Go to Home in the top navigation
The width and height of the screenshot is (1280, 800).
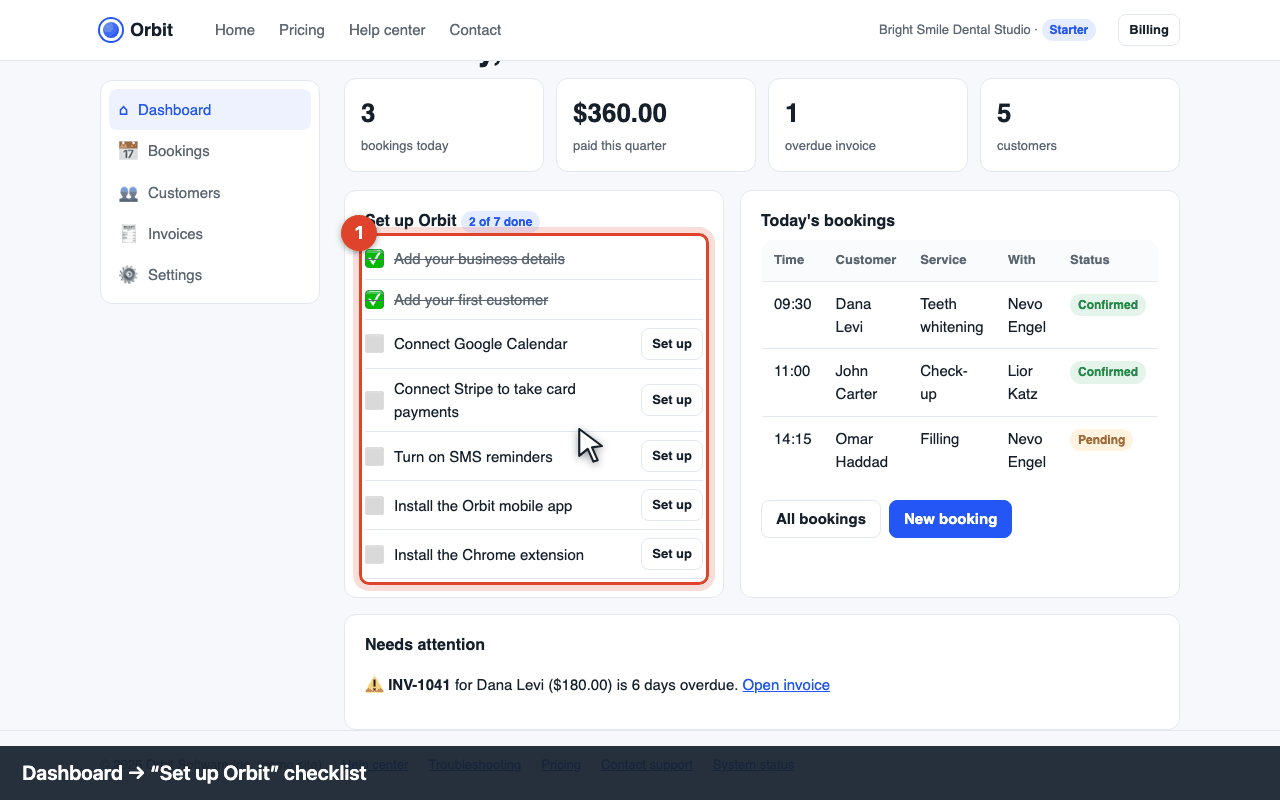pos(235,30)
